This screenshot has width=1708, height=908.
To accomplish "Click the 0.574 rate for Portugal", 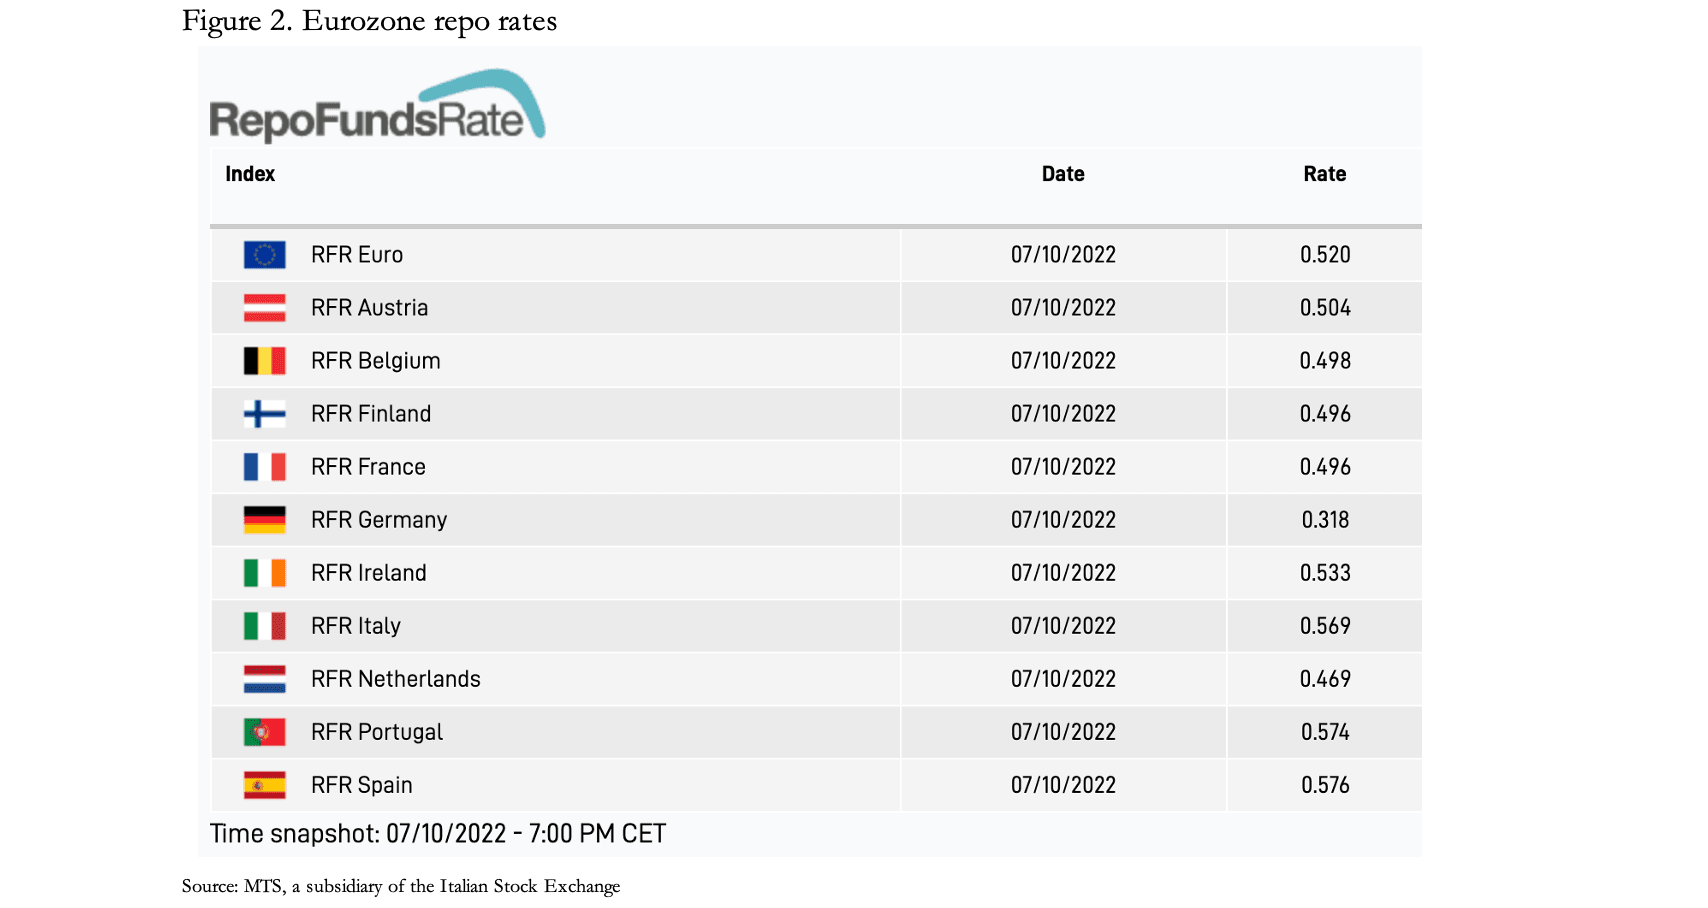I will pyautogui.click(x=1325, y=732).
